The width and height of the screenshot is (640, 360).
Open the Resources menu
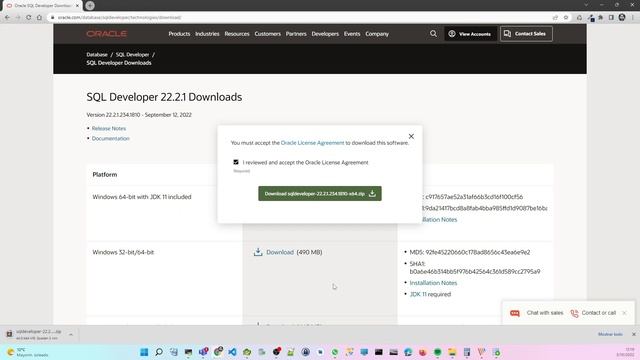pyautogui.click(x=237, y=34)
